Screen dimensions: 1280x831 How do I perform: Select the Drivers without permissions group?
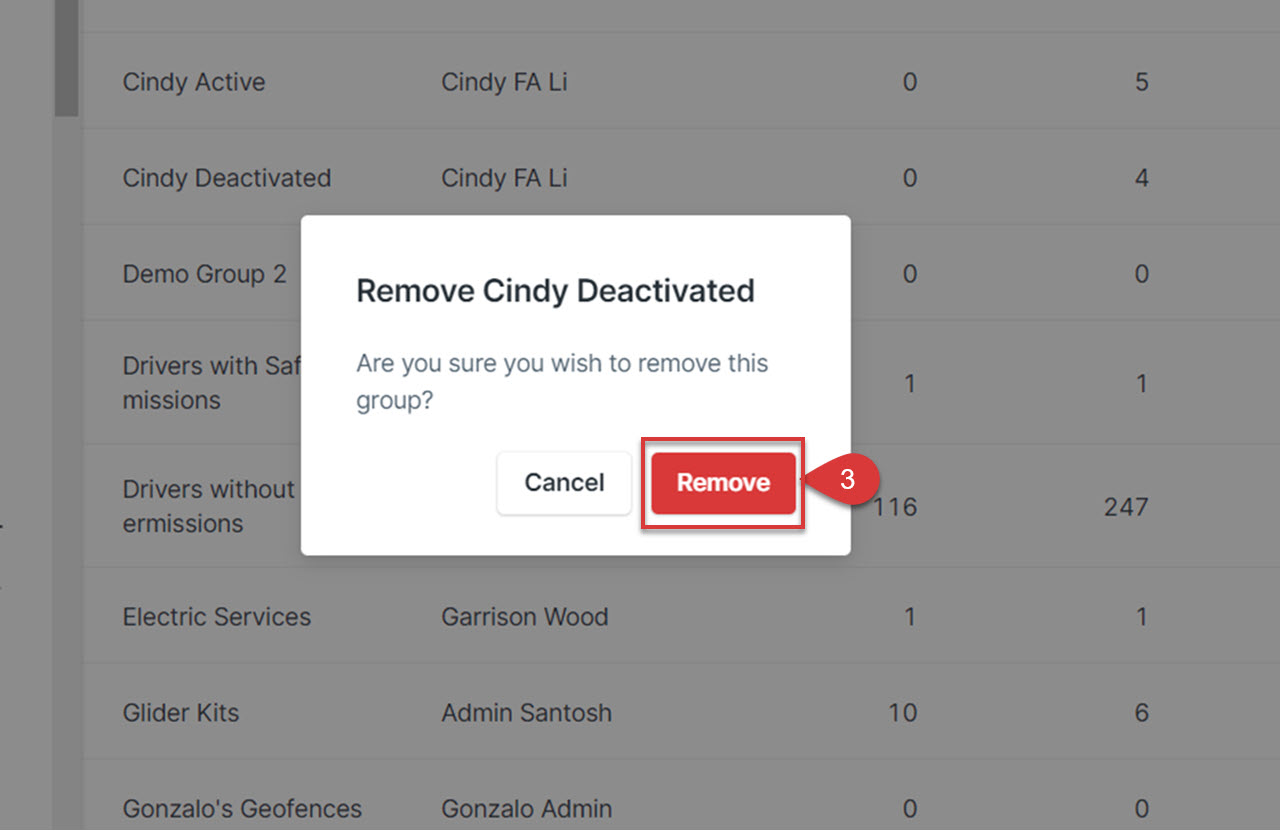210,506
